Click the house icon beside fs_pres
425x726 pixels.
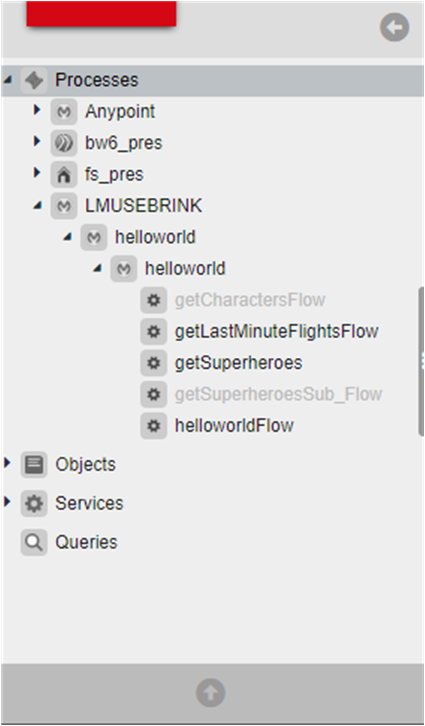(x=64, y=175)
